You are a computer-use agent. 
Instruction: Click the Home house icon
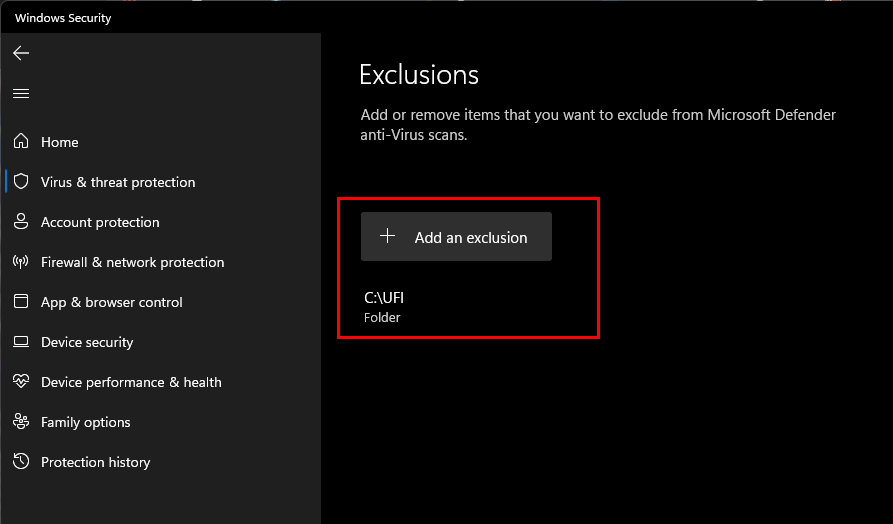click(21, 141)
